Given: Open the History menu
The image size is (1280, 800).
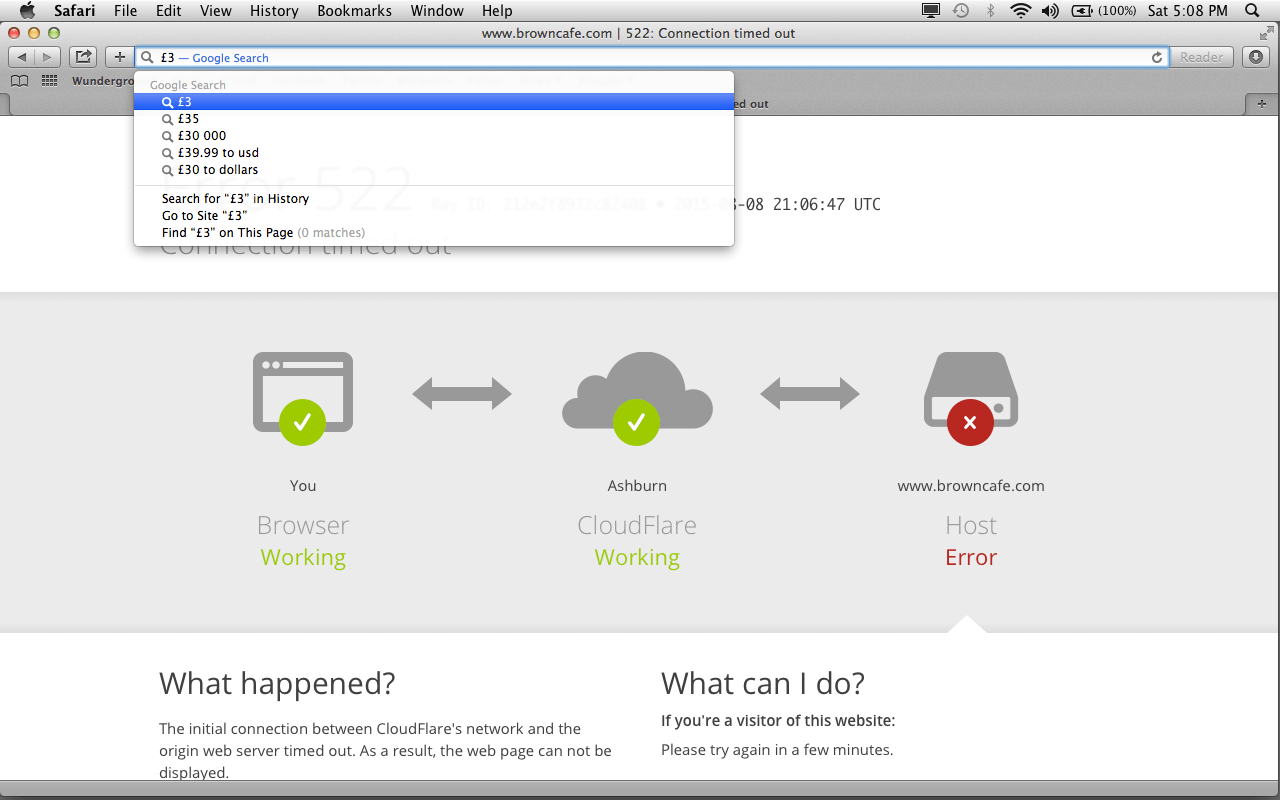Looking at the screenshot, I should pos(274,10).
